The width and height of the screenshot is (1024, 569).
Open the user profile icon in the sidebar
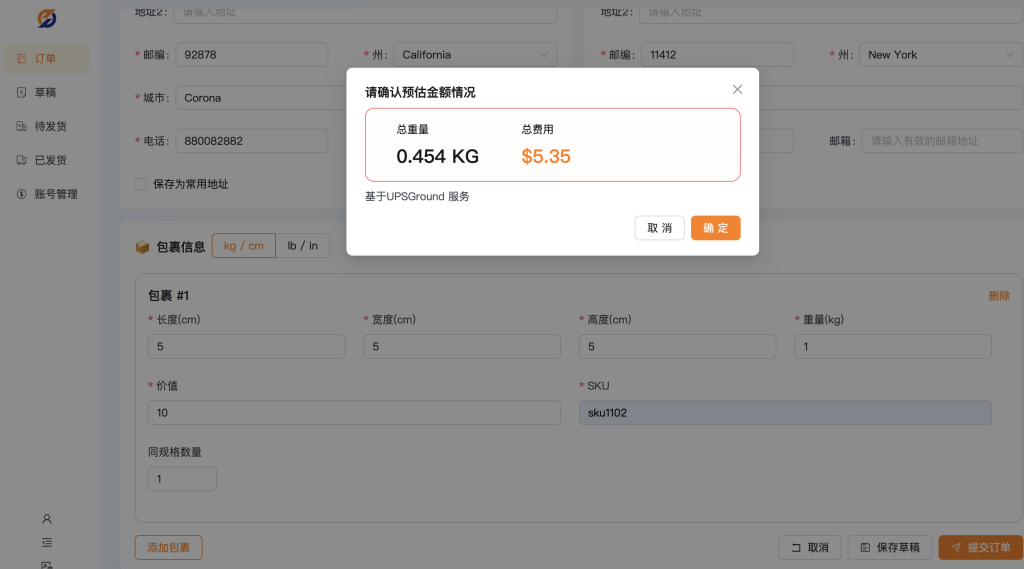[47, 519]
